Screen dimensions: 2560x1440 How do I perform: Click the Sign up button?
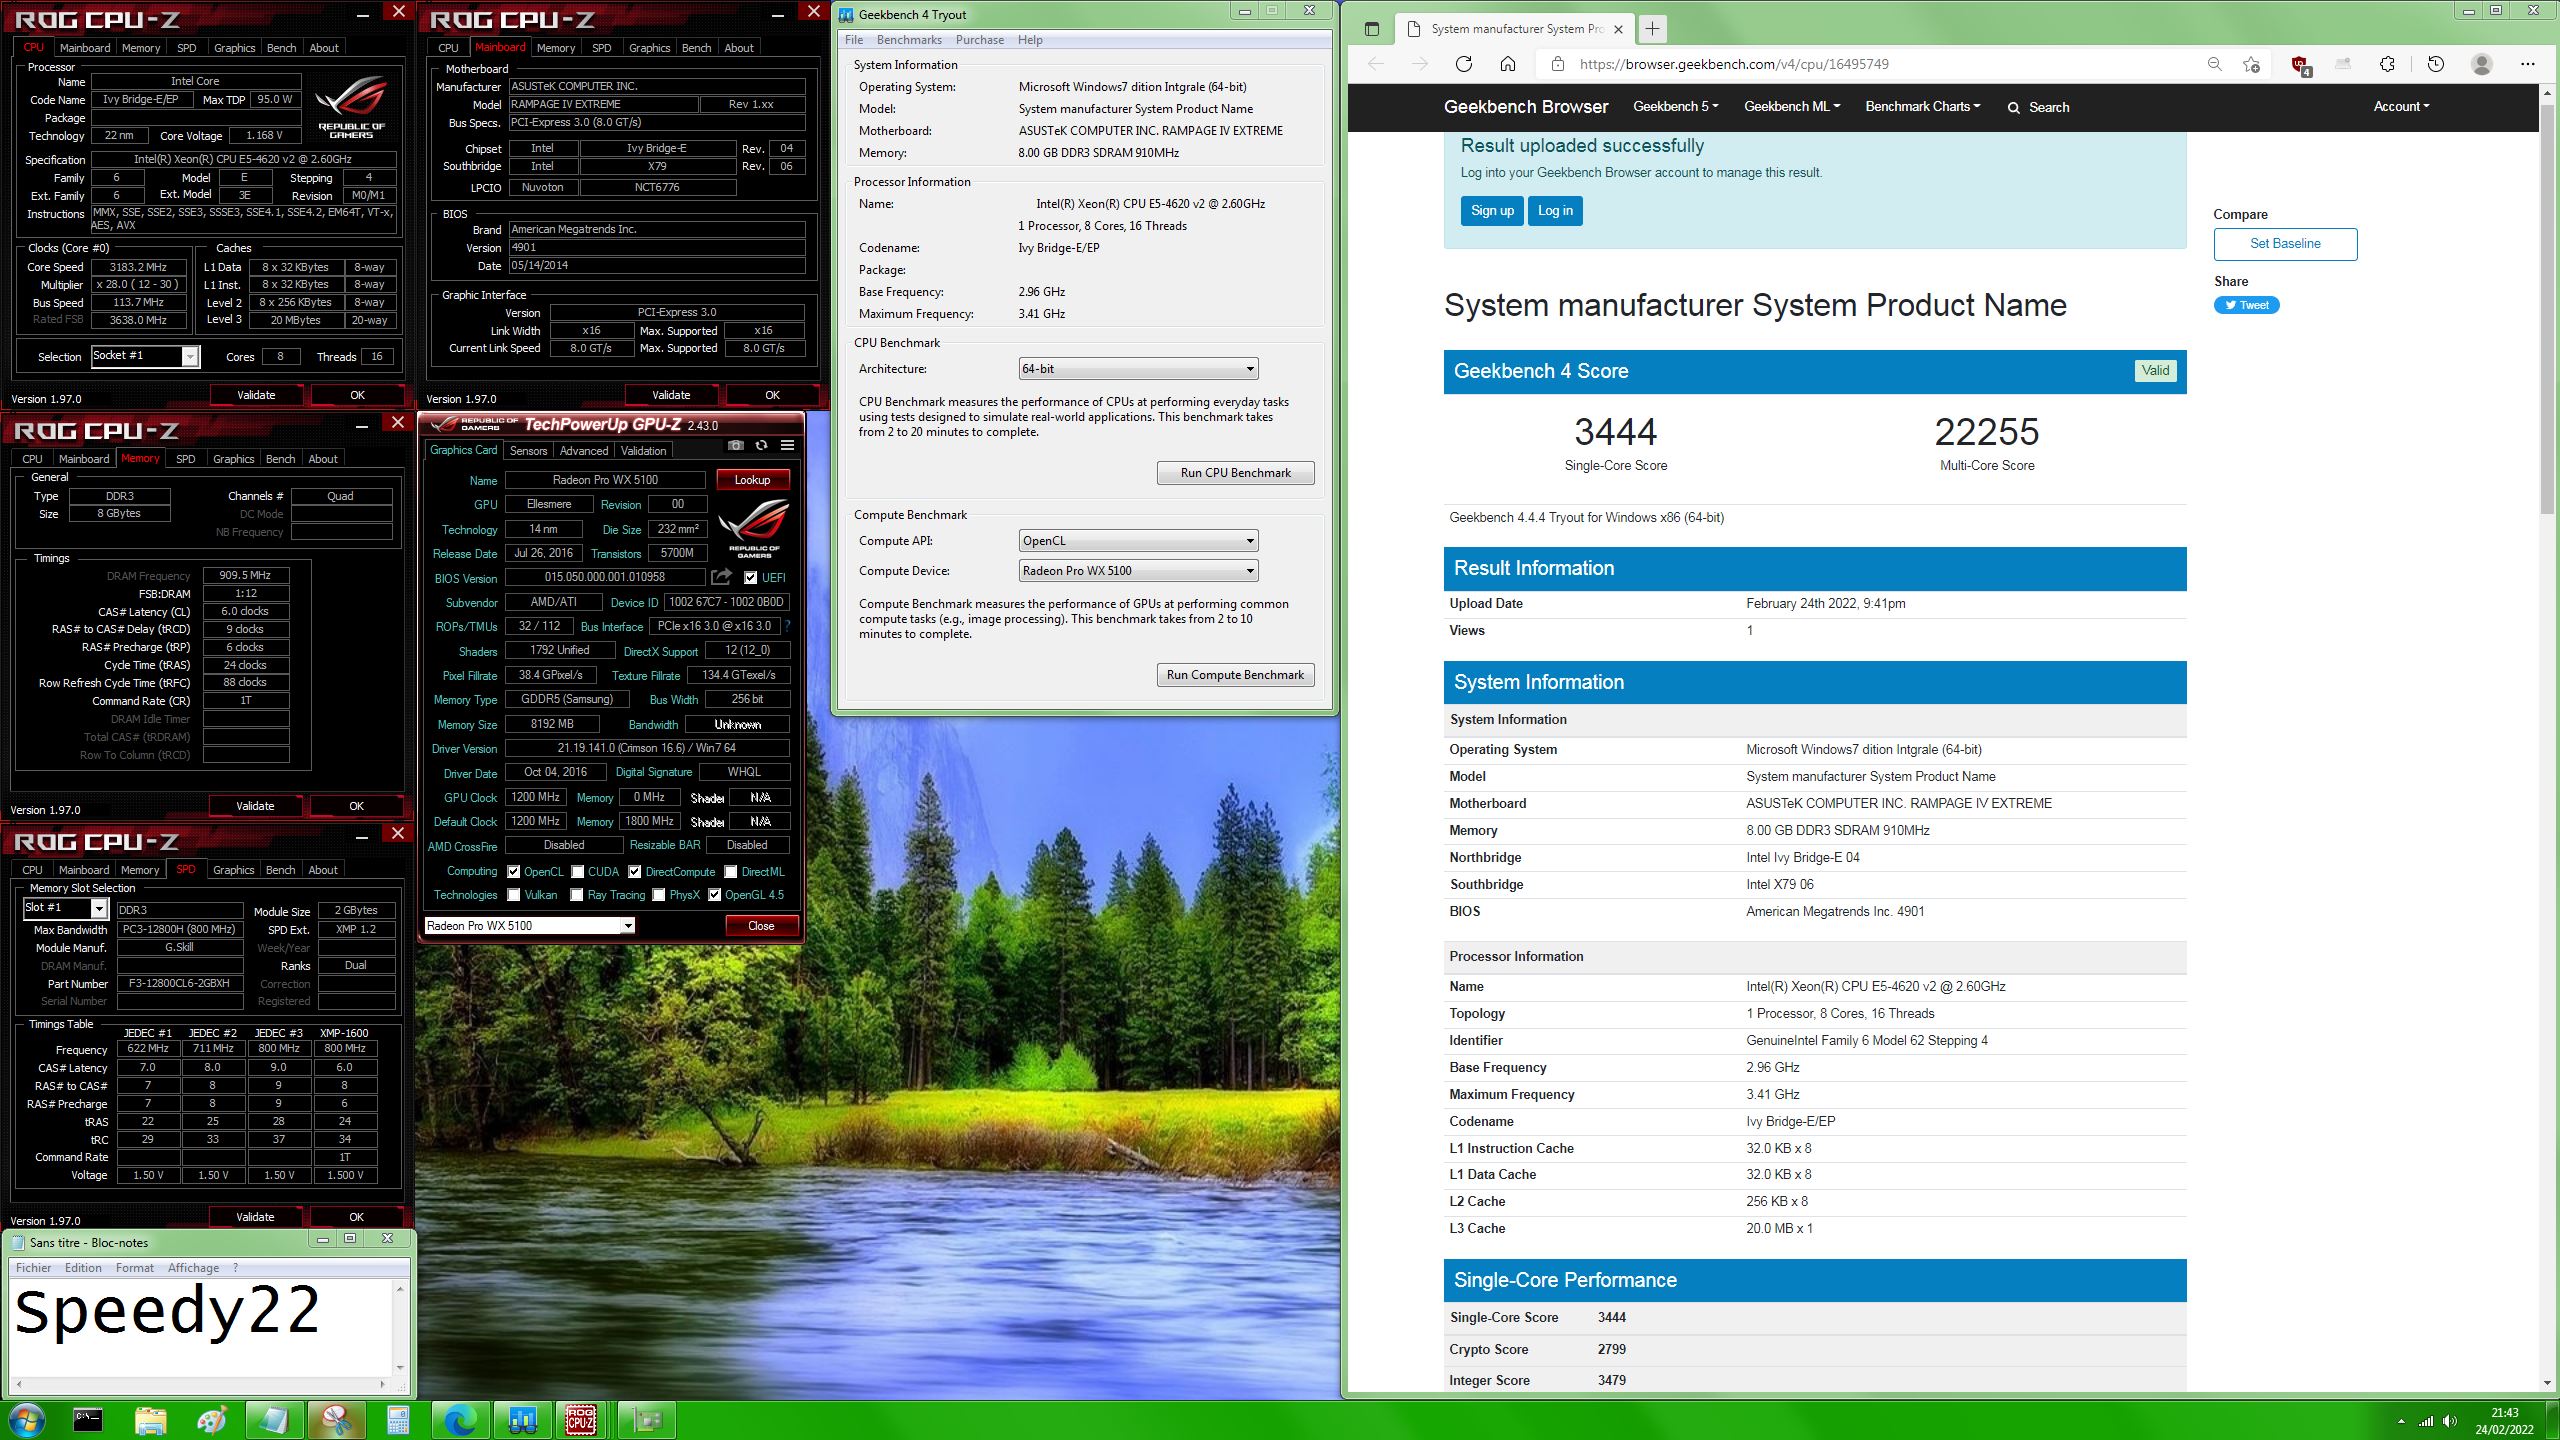click(1492, 211)
